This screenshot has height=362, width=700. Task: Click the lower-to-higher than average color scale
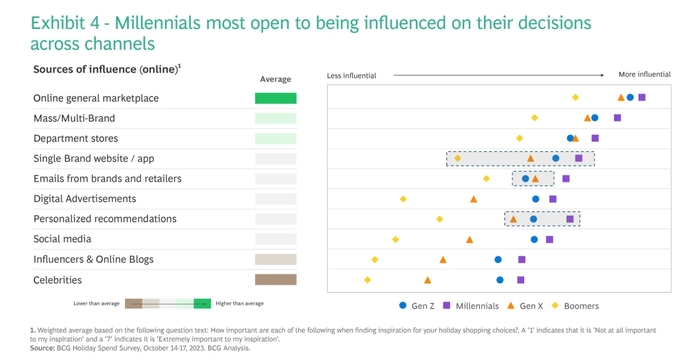click(168, 304)
